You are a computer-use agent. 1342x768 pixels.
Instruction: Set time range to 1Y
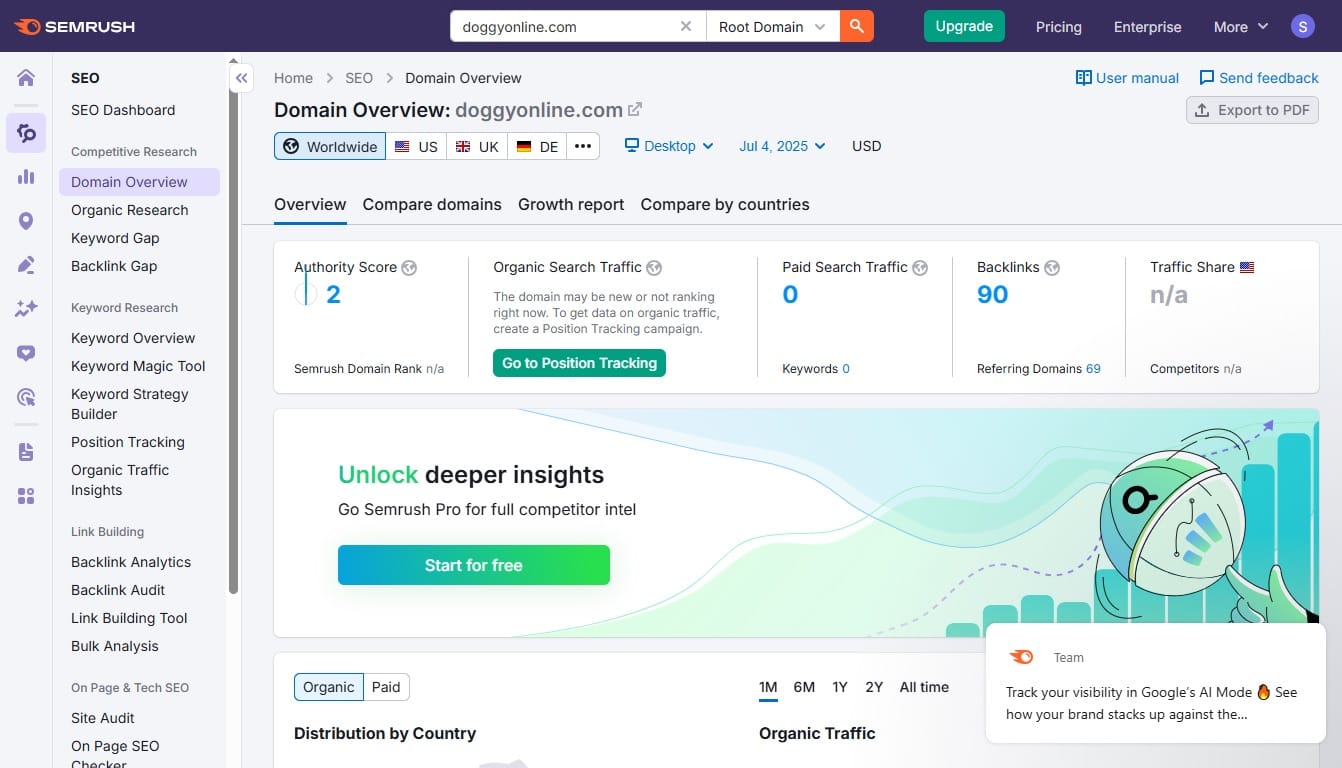point(840,687)
